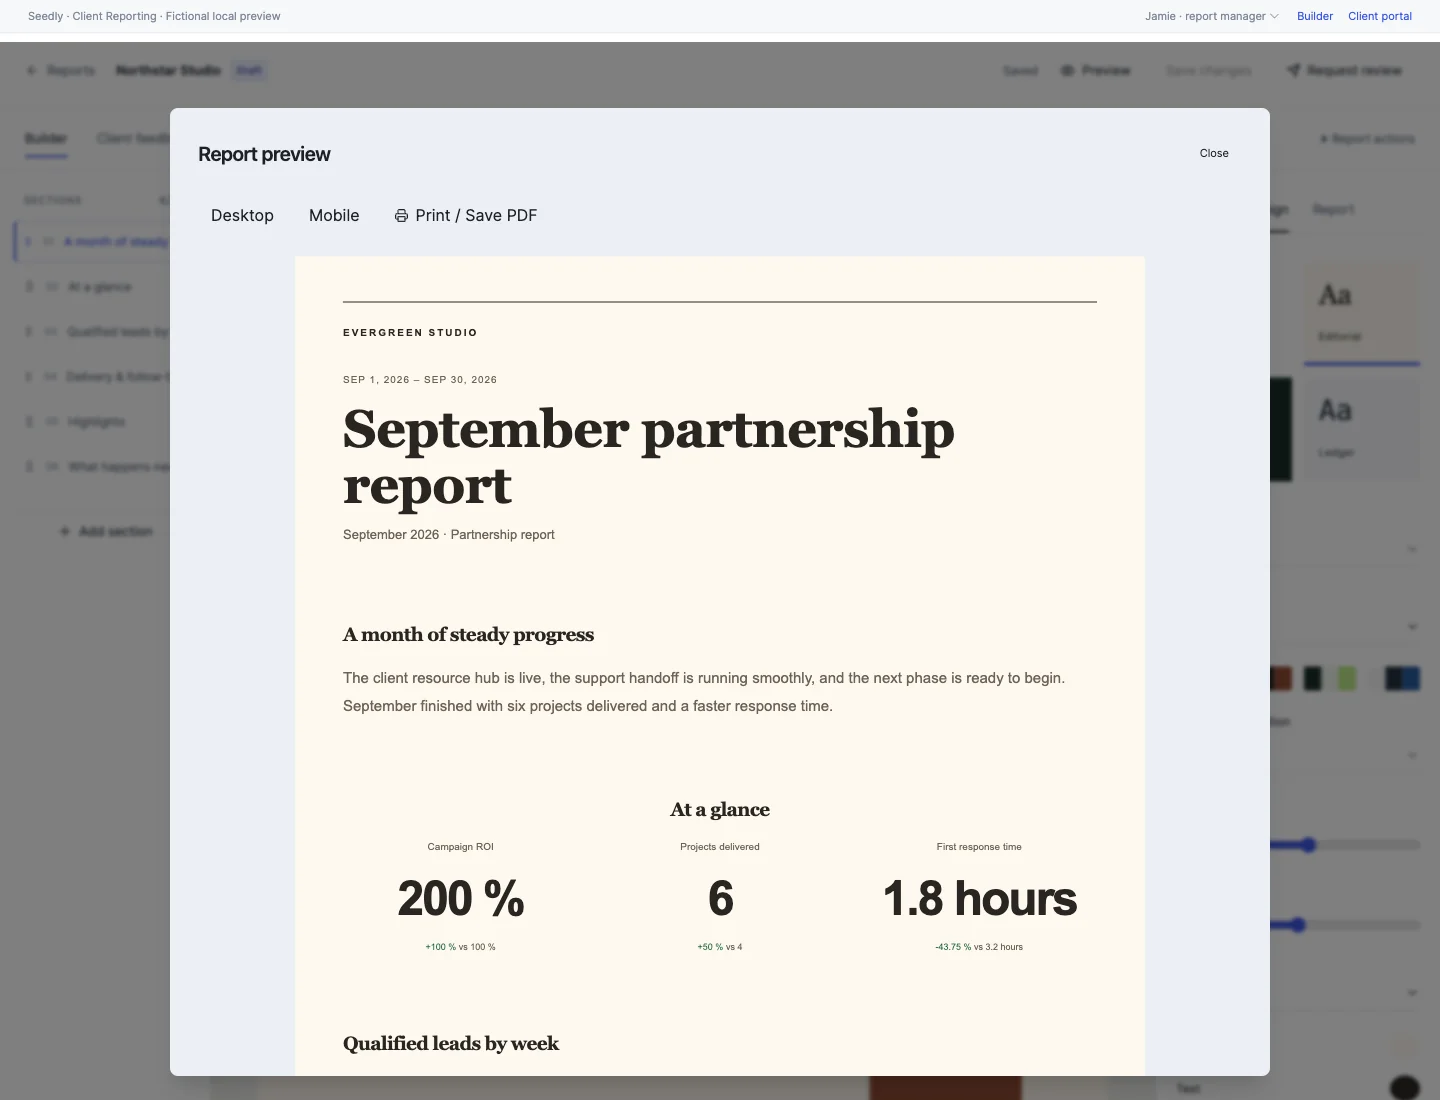Select the At a glance section row
The image size is (1440, 1100).
pos(93,287)
